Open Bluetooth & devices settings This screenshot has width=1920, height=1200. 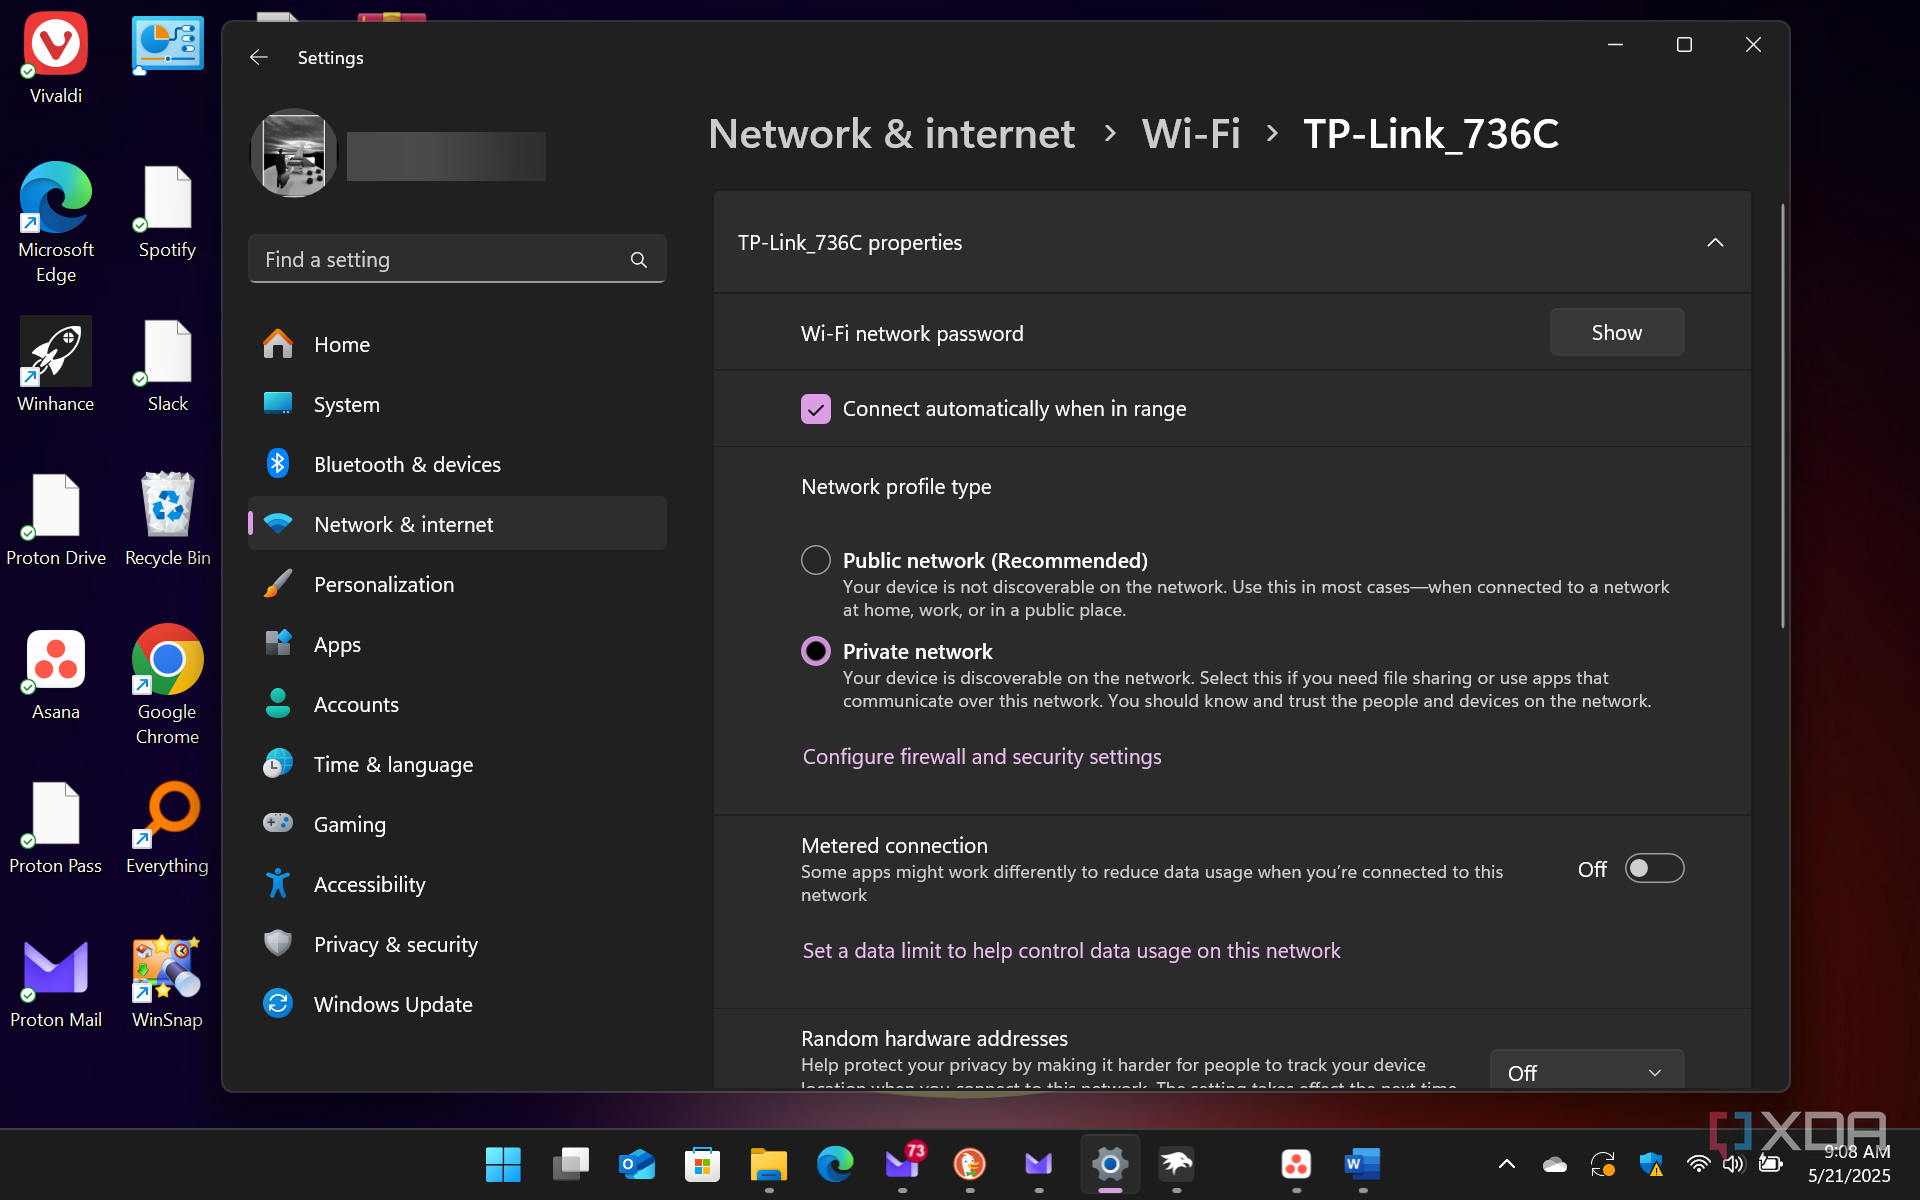pos(457,464)
